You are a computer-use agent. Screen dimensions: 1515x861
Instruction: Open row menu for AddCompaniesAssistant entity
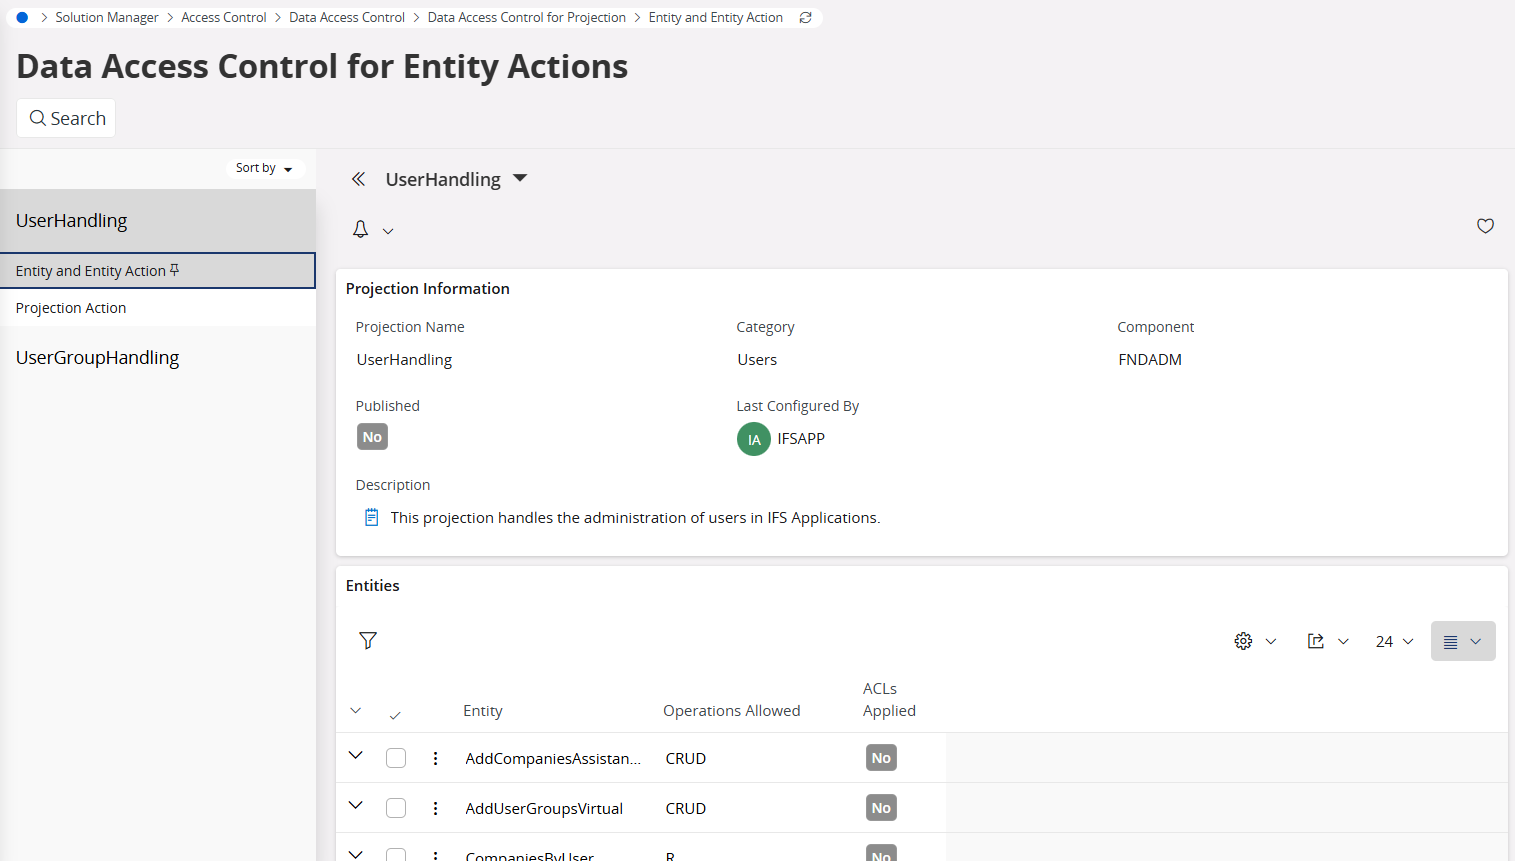coord(435,758)
